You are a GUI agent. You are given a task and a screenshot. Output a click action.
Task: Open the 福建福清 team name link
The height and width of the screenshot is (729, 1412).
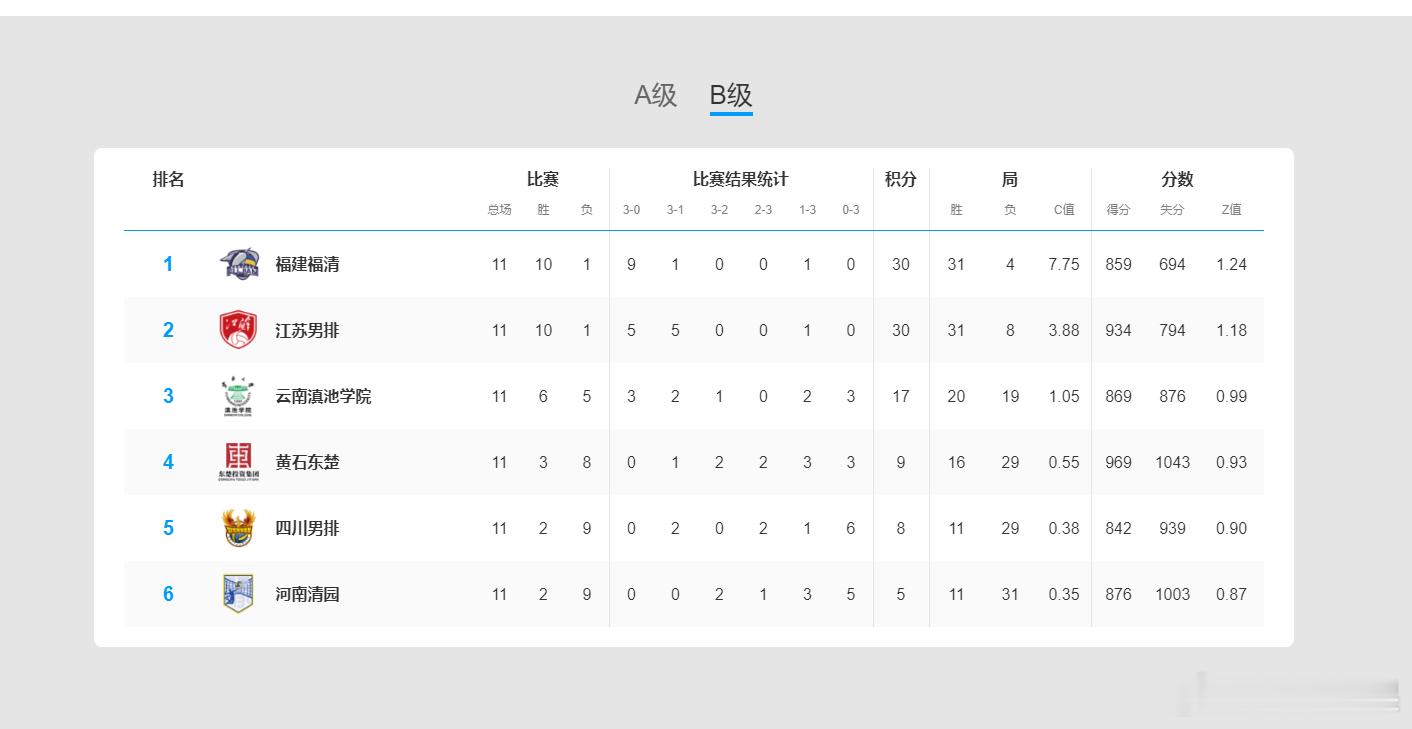pos(307,264)
